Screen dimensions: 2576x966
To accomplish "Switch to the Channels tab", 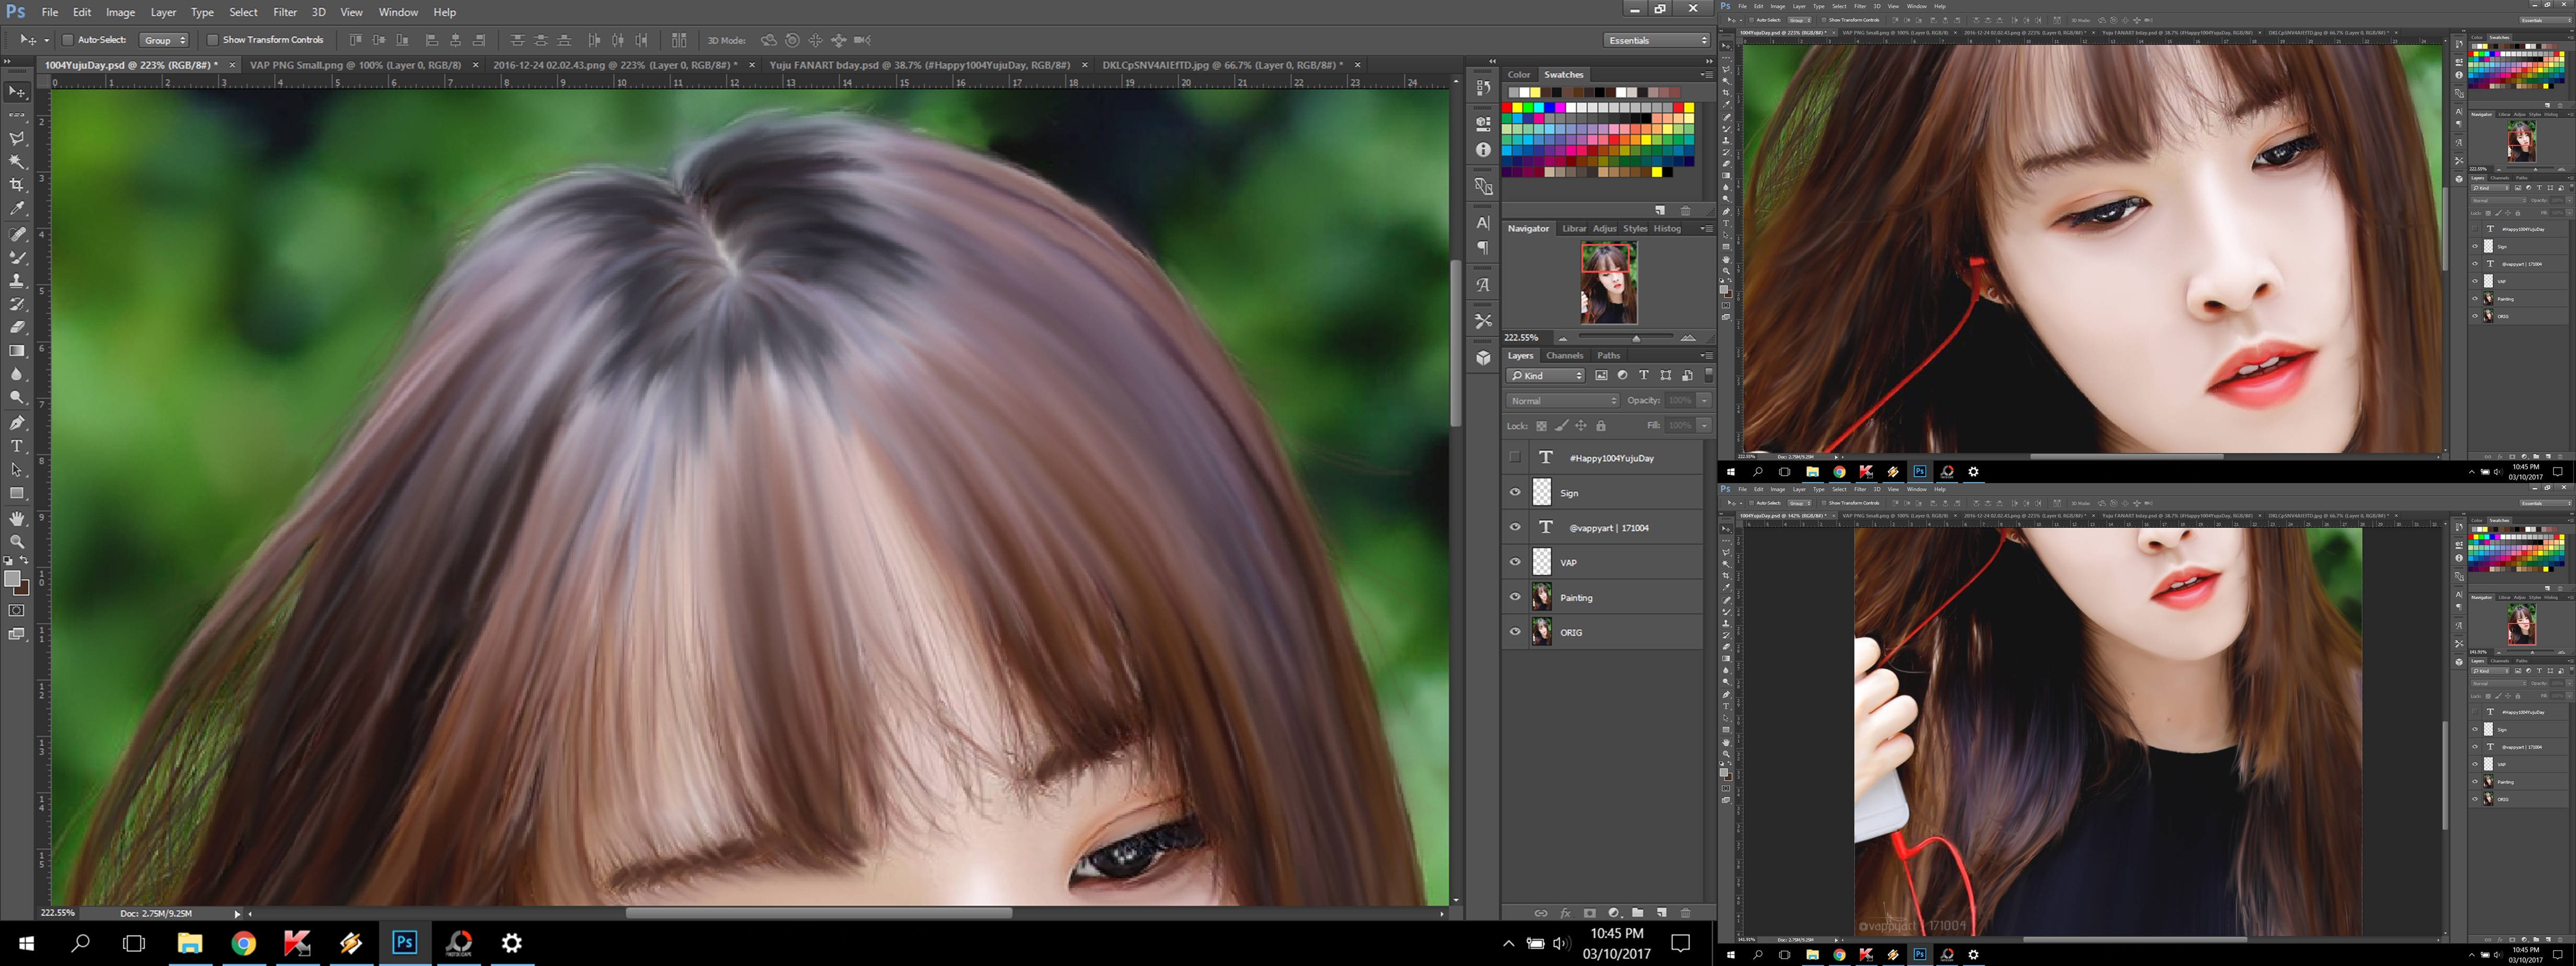I will pos(1564,355).
